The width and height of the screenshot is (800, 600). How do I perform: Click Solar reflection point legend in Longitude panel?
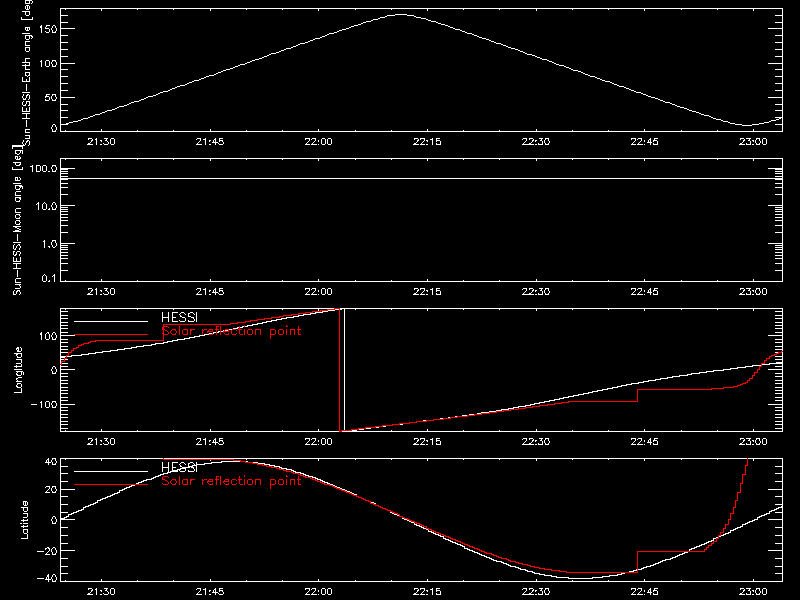click(x=231, y=331)
